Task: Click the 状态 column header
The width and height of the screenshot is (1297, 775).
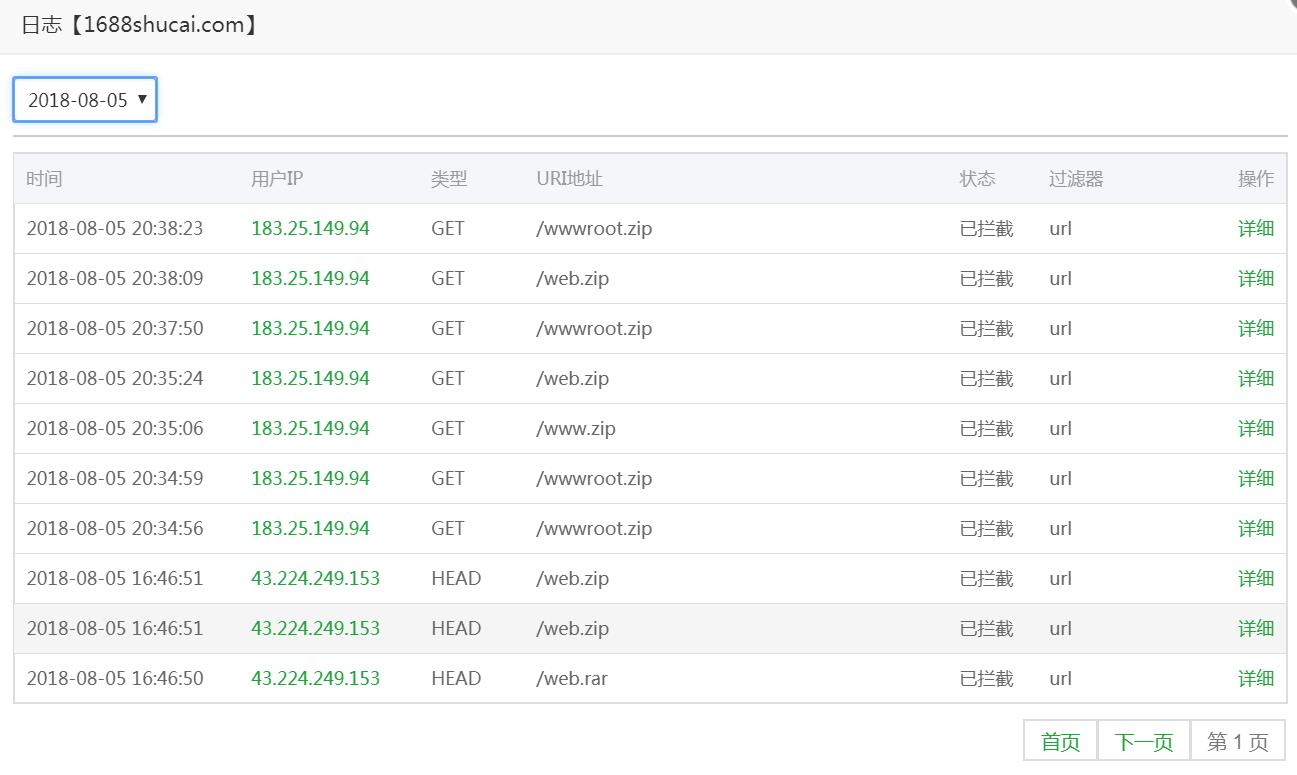Action: (977, 179)
